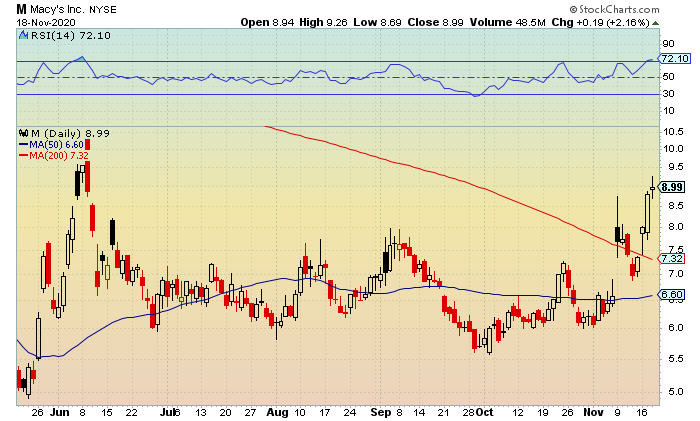Click the green up-triangle beside Chg

pyautogui.click(x=655, y=23)
